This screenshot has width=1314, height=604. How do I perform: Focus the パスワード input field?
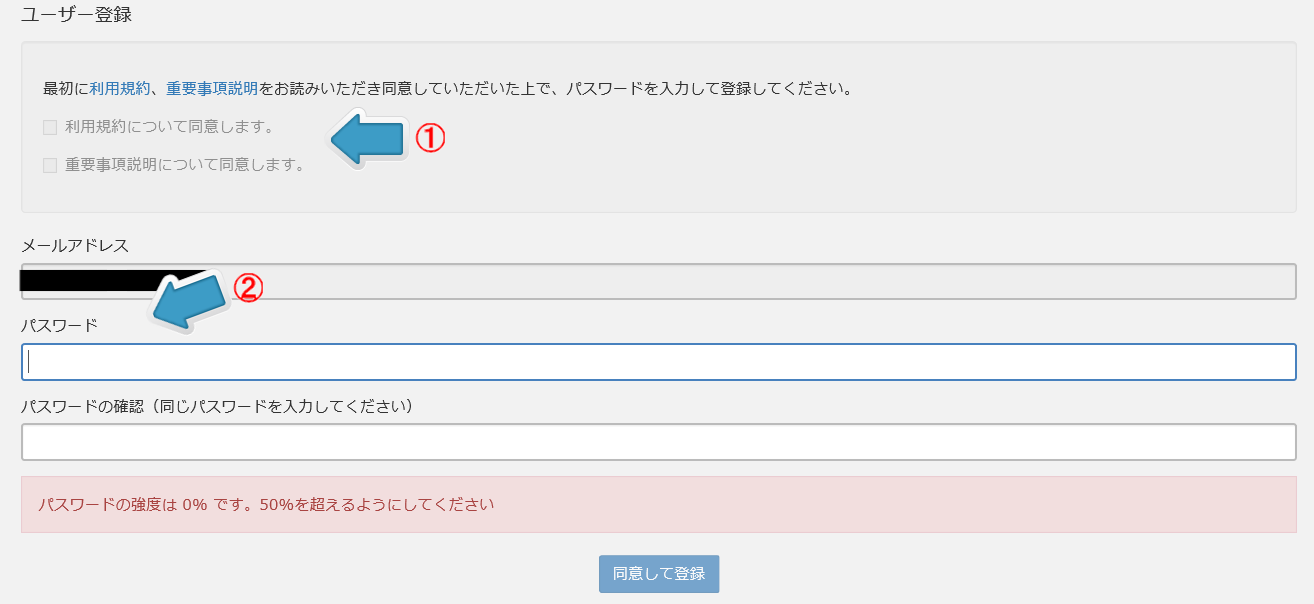coord(659,362)
